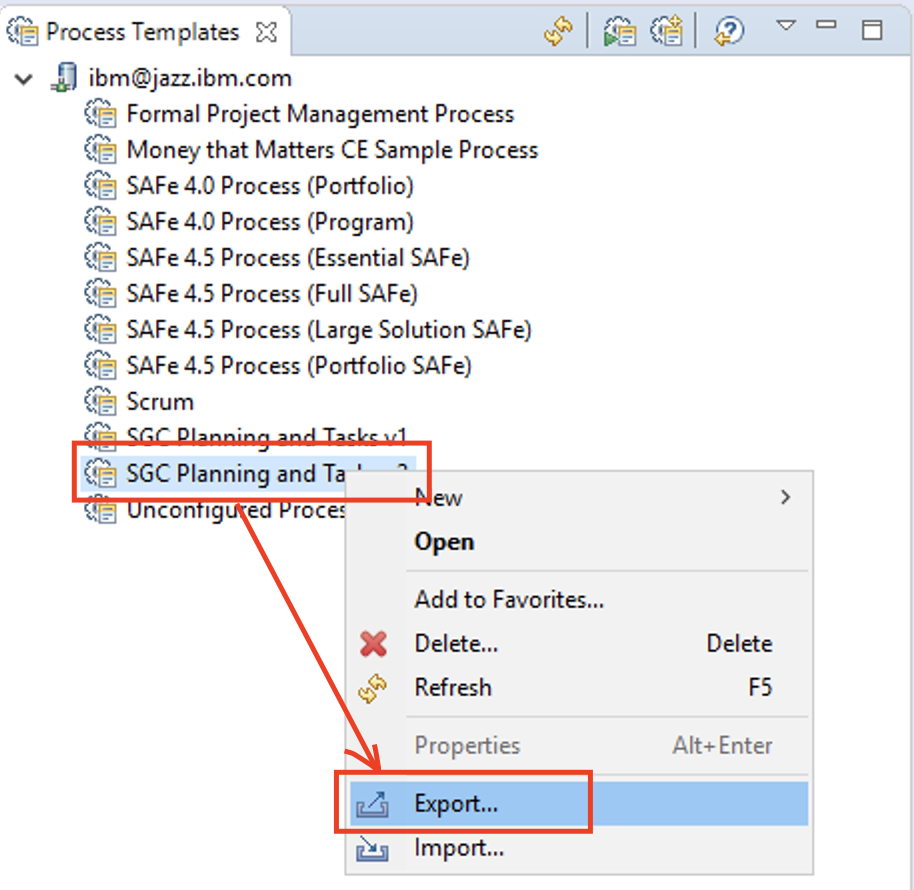Collapse the ibm@jazz.ibm.com tree node

point(23,77)
